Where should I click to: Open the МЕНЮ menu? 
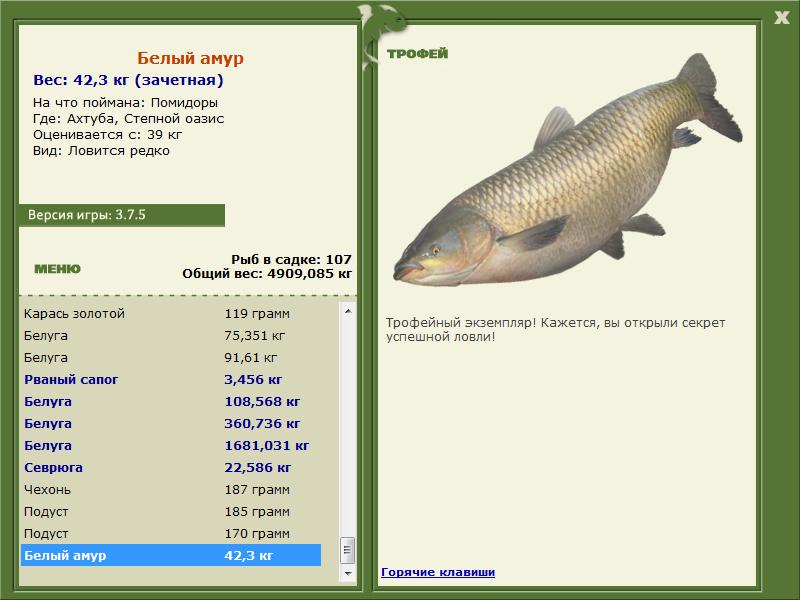(57, 269)
